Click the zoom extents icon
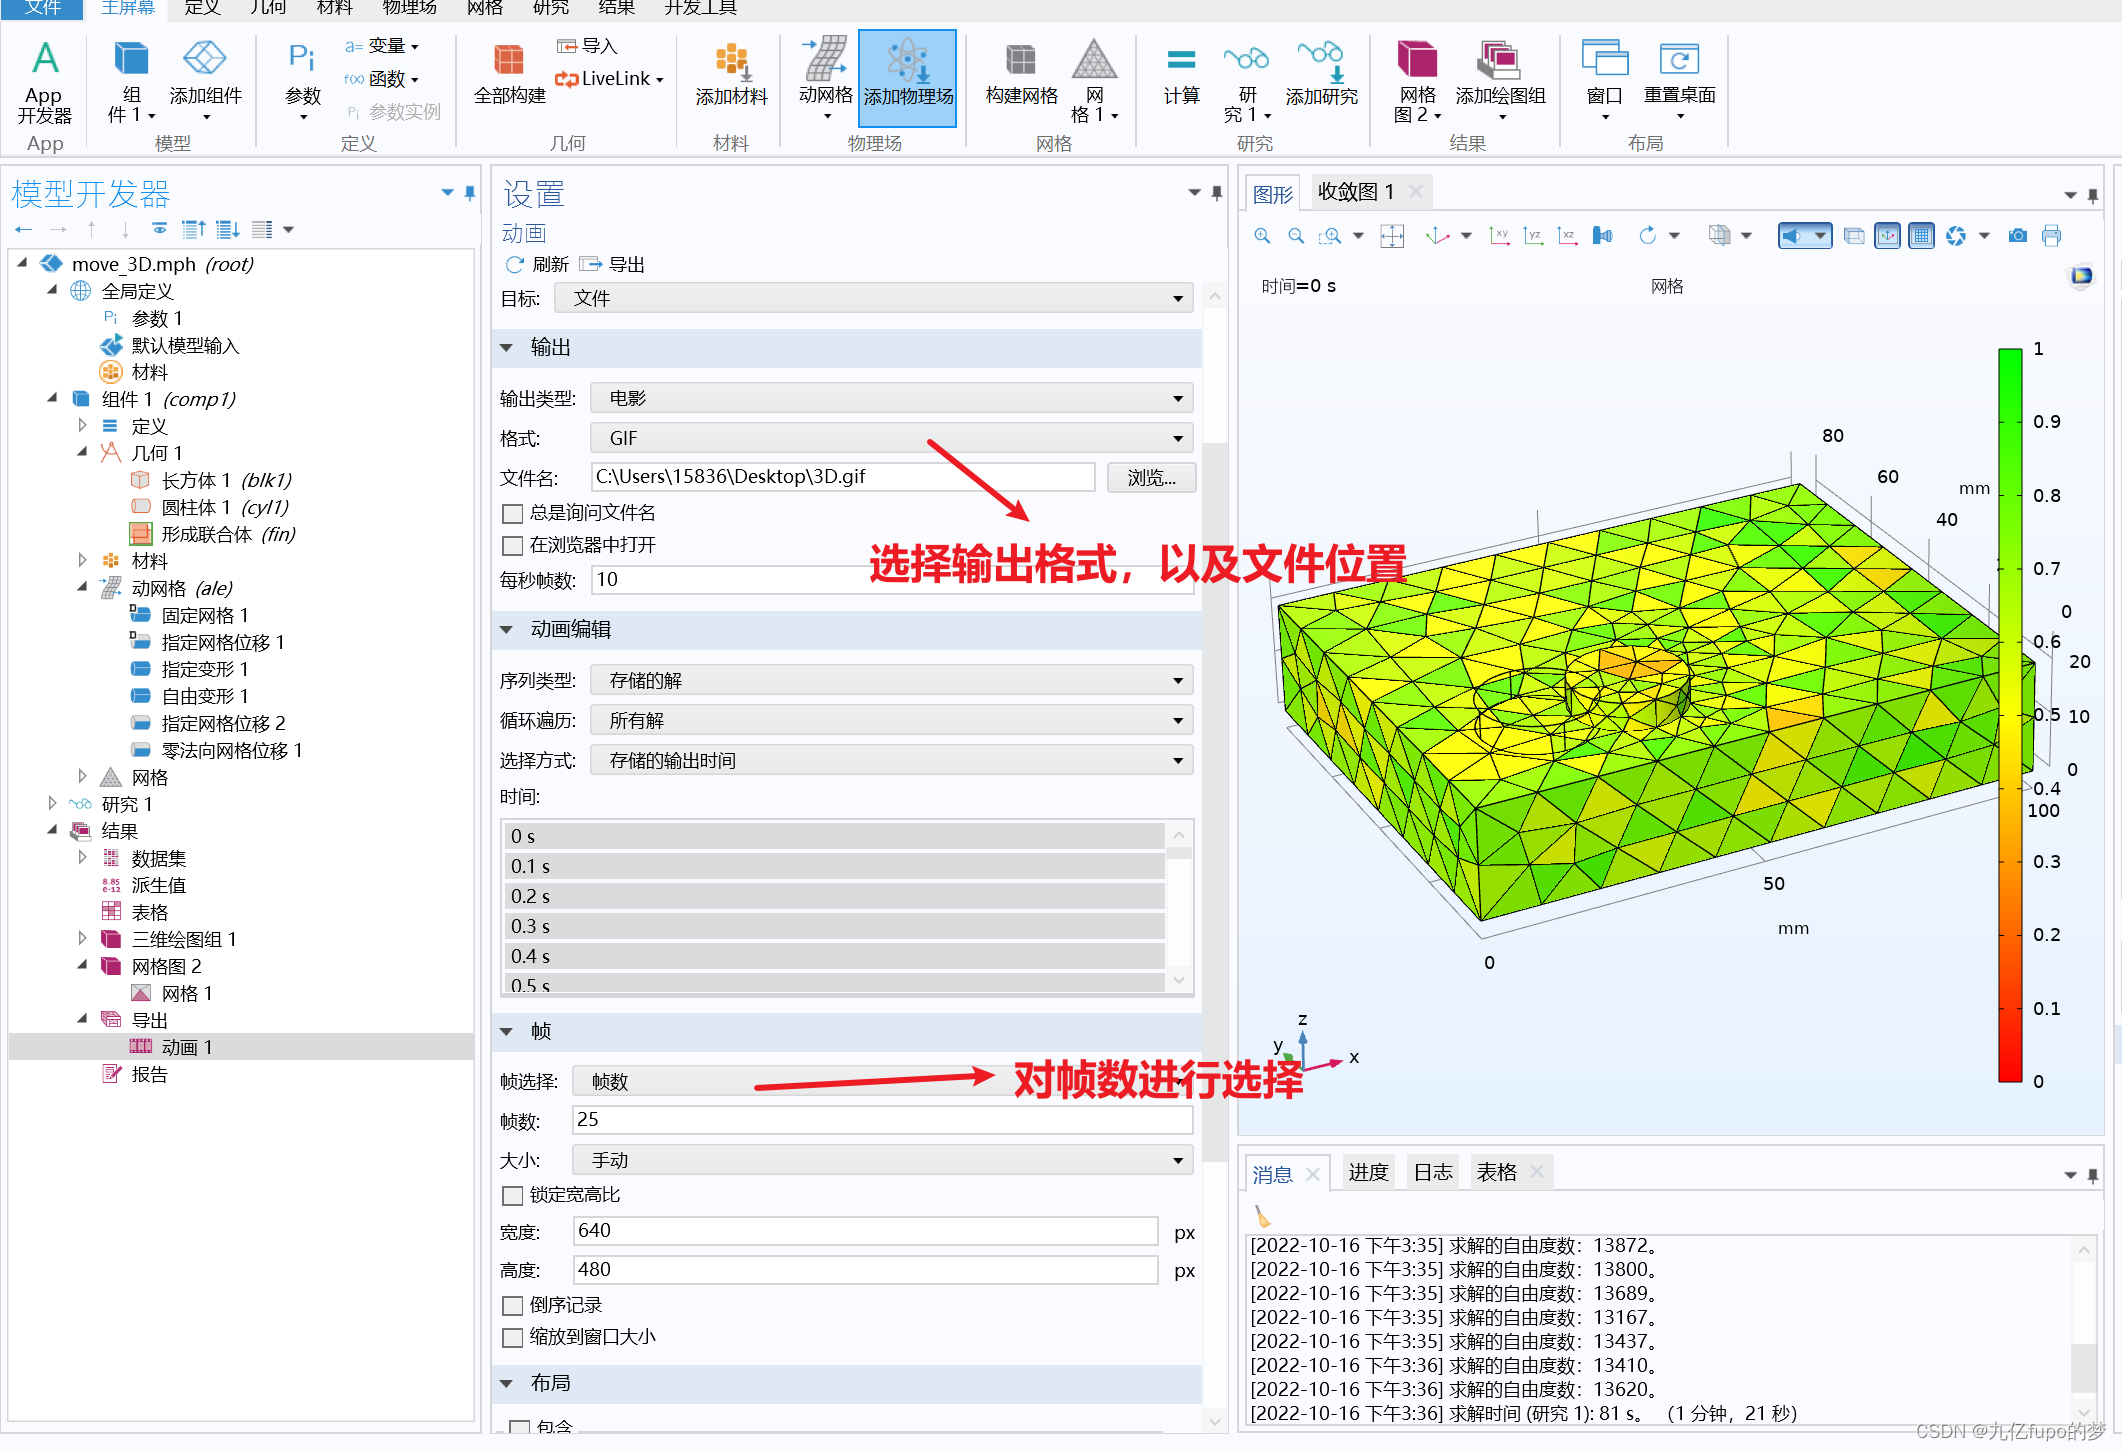 [x=1391, y=236]
